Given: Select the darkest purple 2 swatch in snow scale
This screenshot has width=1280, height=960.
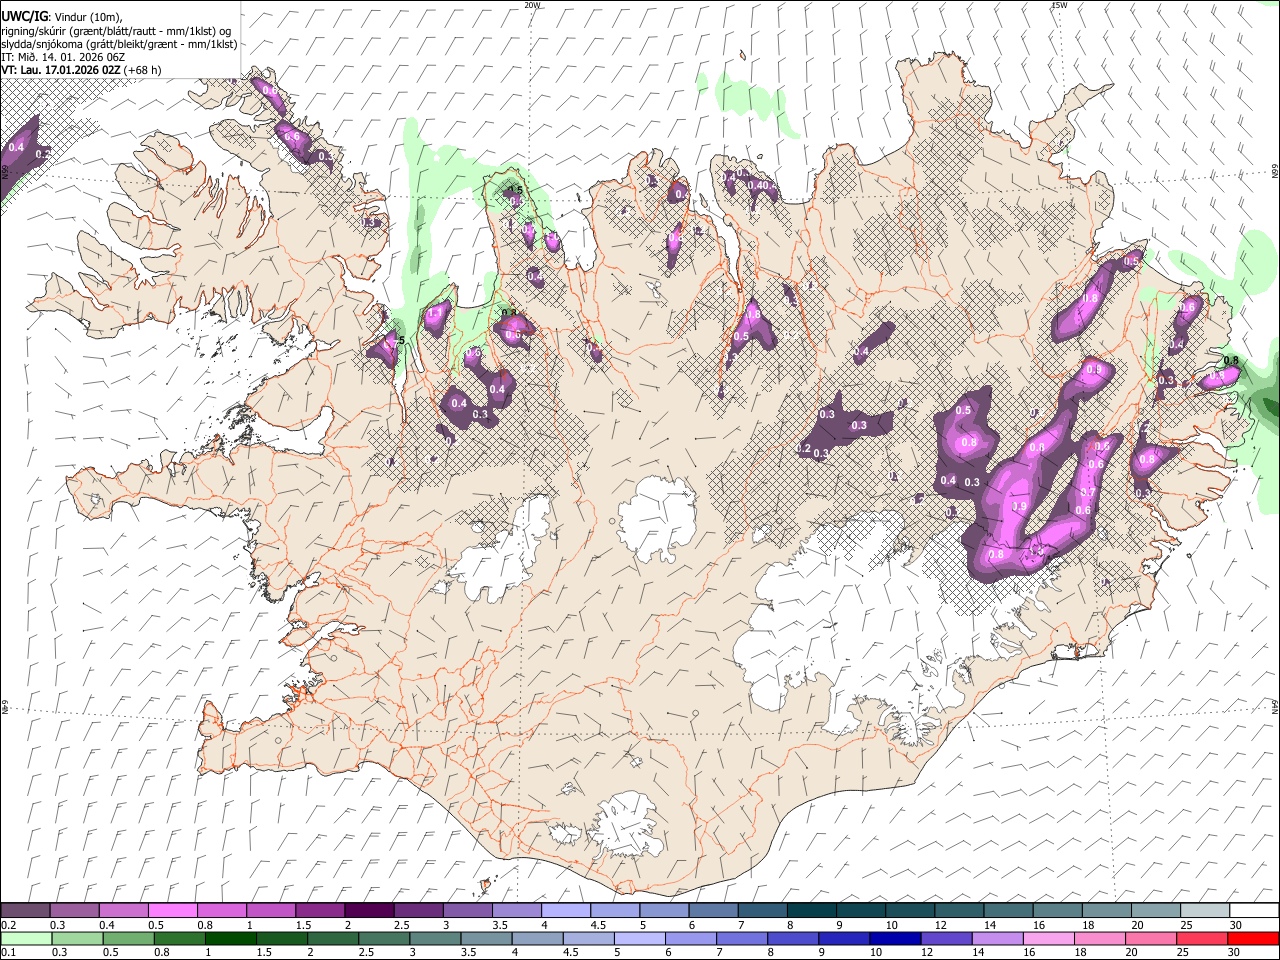Looking at the screenshot, I should [368, 911].
